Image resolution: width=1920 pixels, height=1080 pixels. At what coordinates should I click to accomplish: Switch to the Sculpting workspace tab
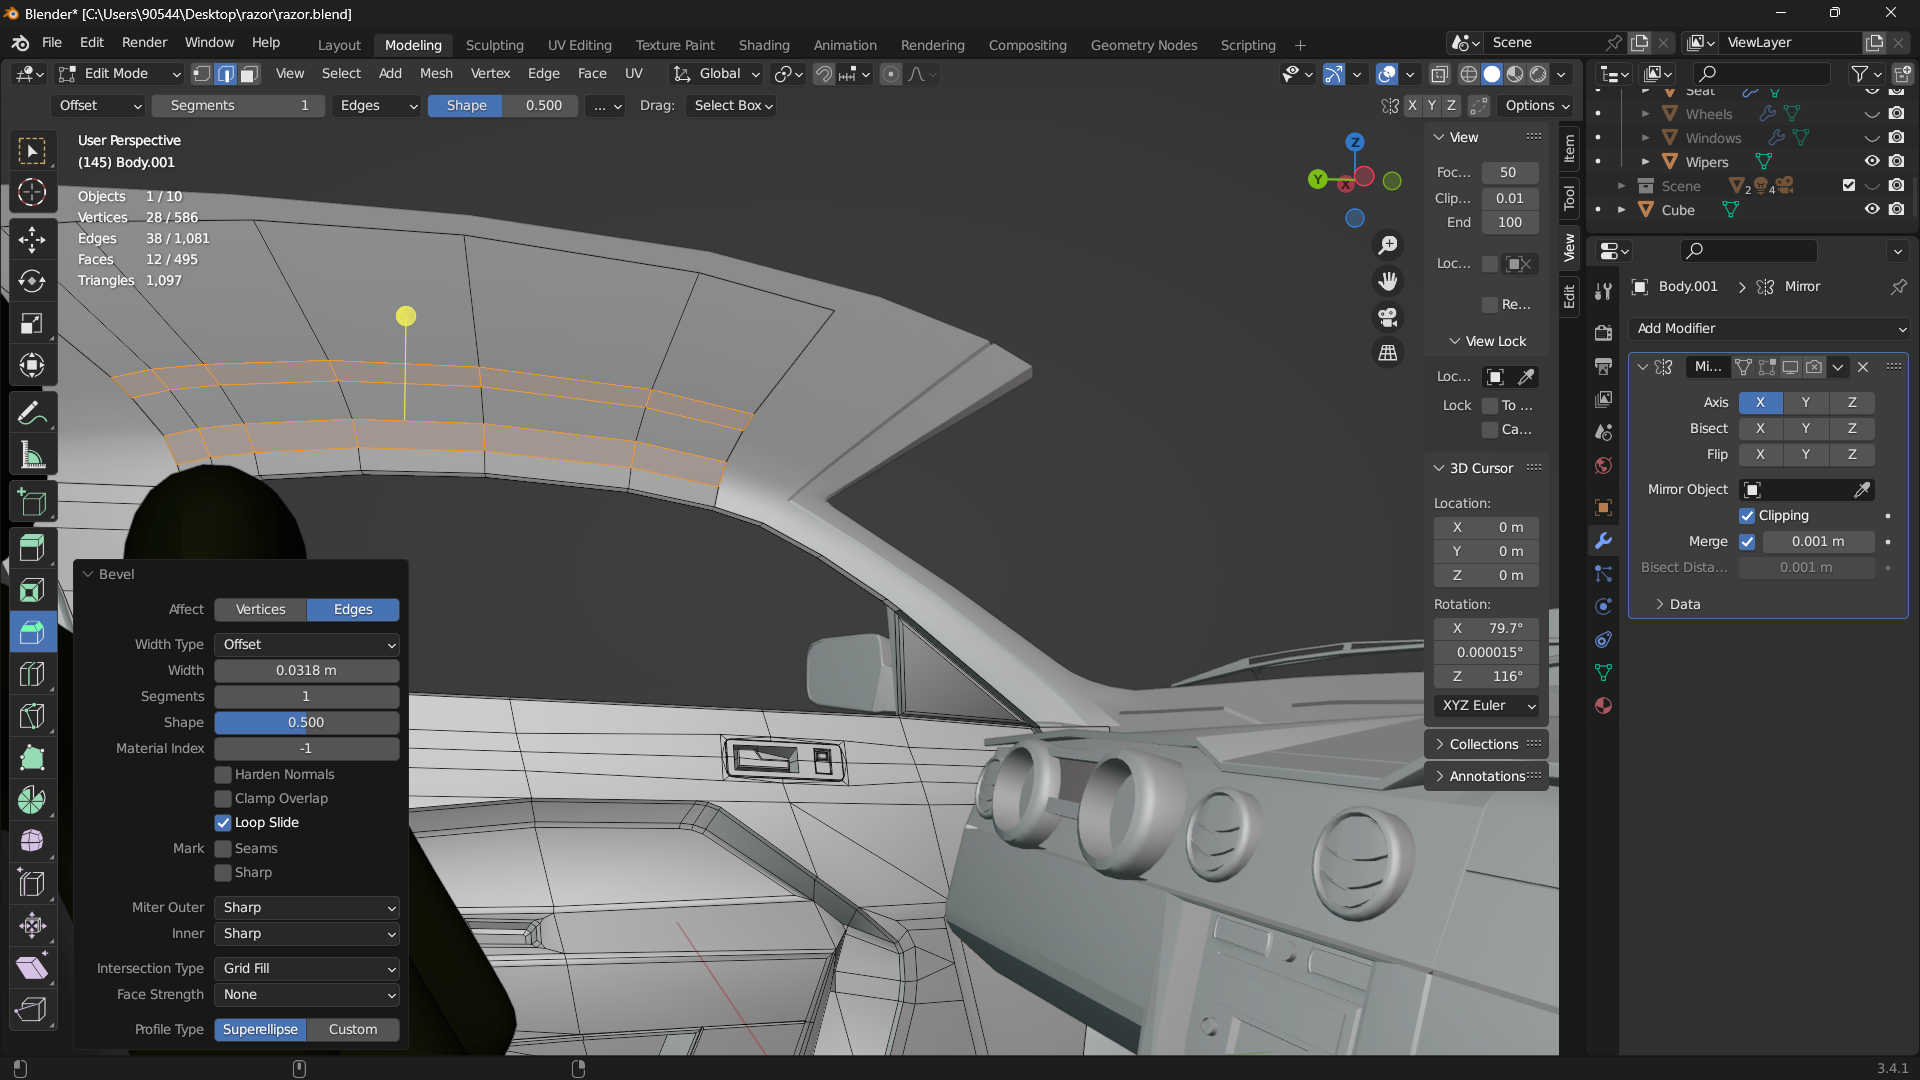click(x=494, y=45)
